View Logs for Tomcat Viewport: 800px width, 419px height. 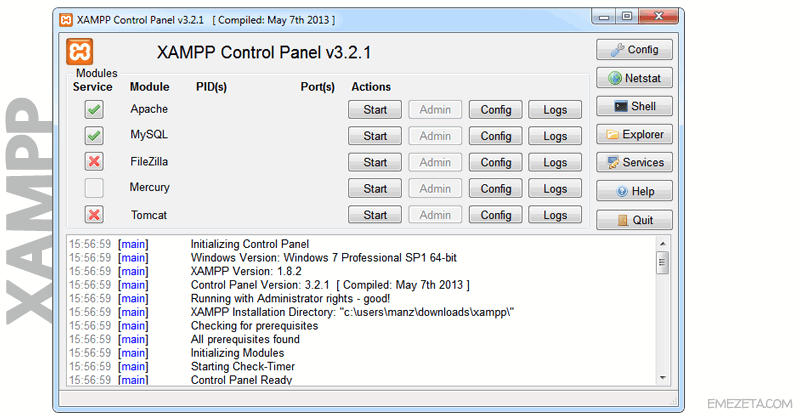(555, 215)
